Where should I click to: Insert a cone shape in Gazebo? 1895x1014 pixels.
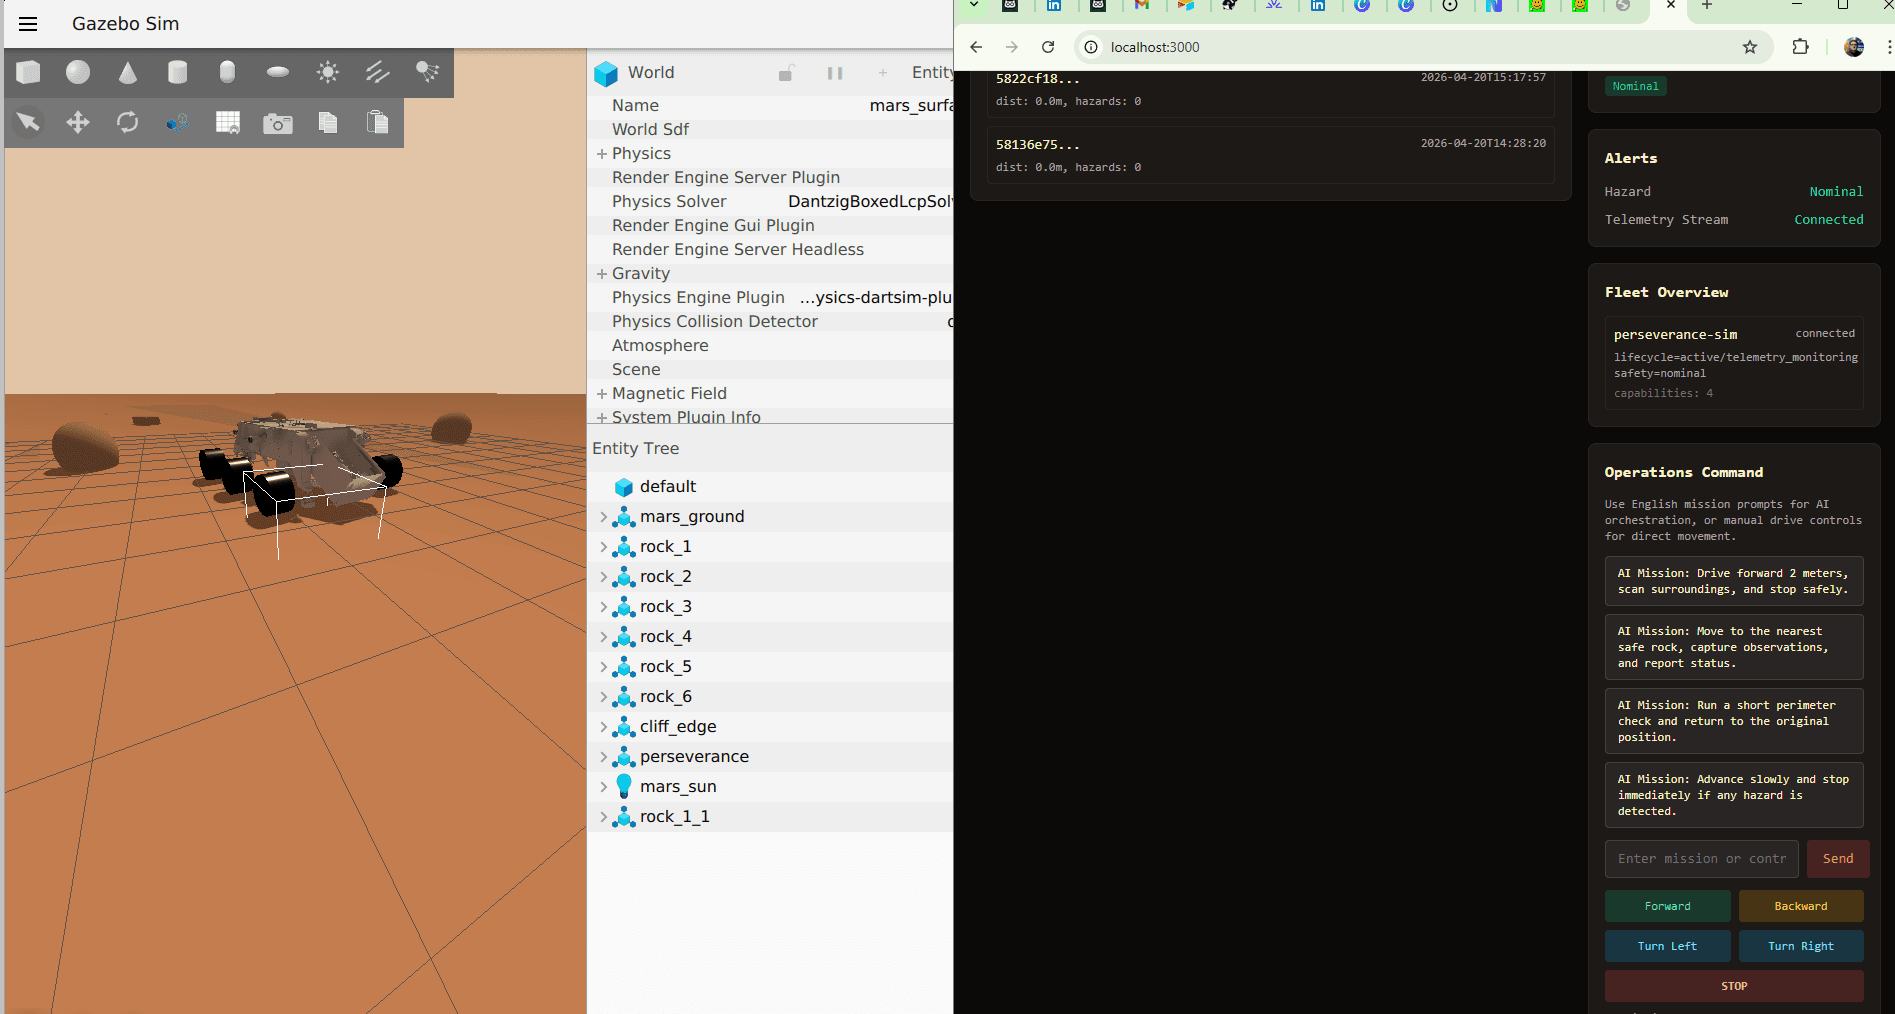point(128,72)
